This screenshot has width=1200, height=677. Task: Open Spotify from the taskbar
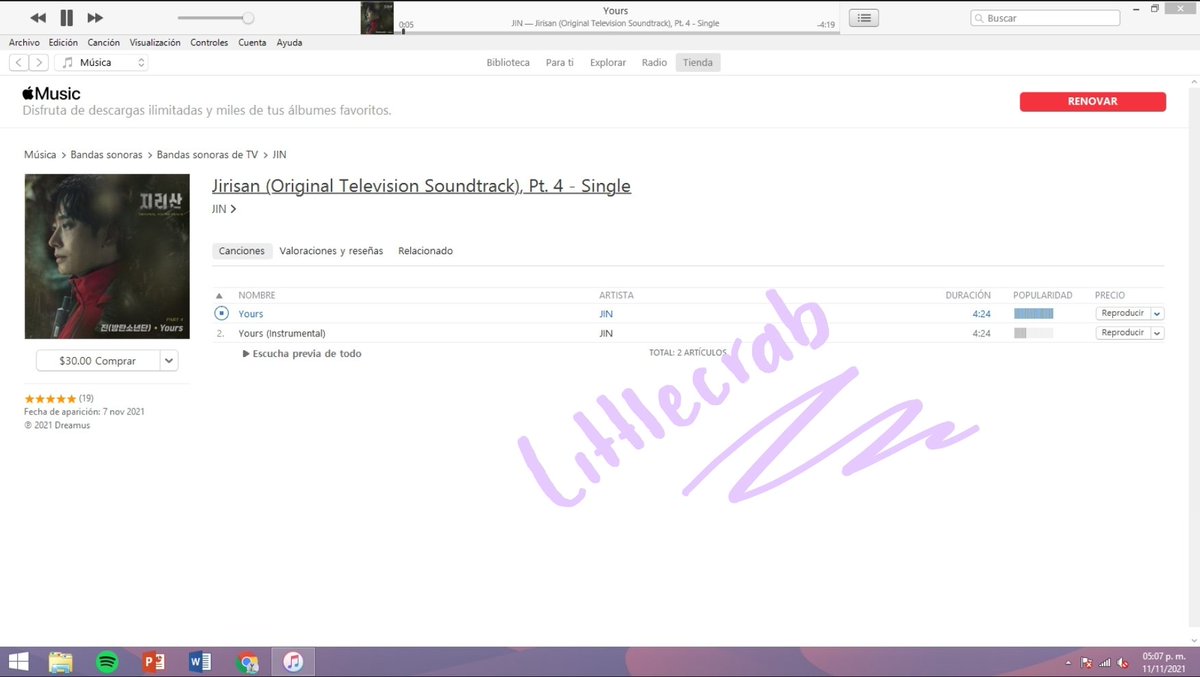click(107, 662)
